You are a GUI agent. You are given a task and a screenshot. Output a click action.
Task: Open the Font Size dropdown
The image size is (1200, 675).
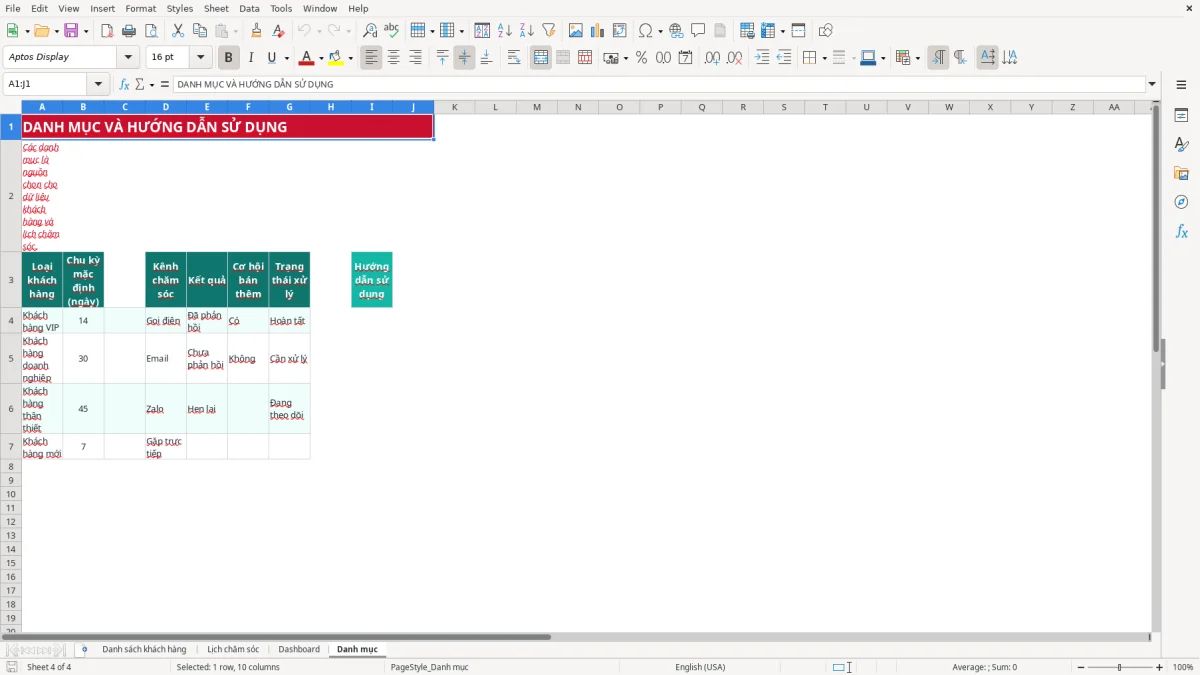pos(200,58)
